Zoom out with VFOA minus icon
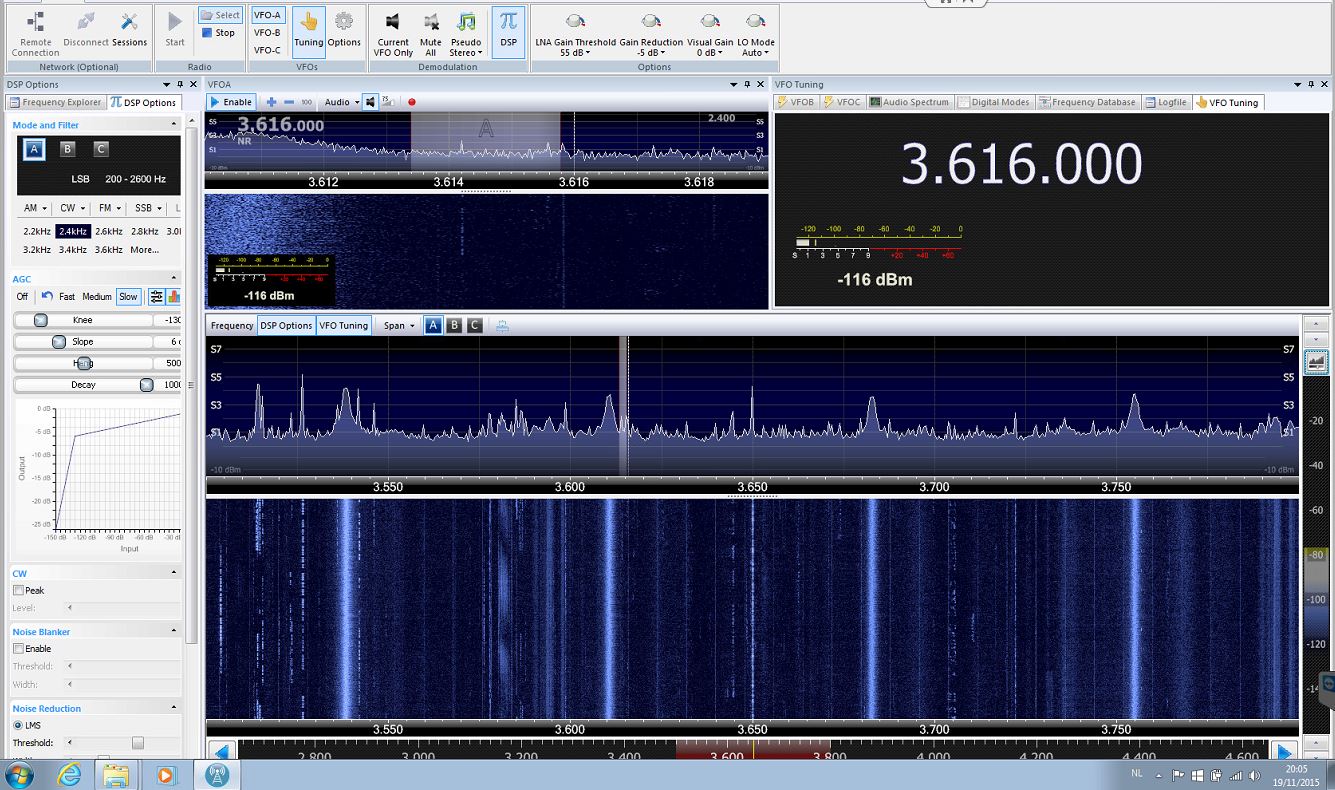 click(x=289, y=102)
